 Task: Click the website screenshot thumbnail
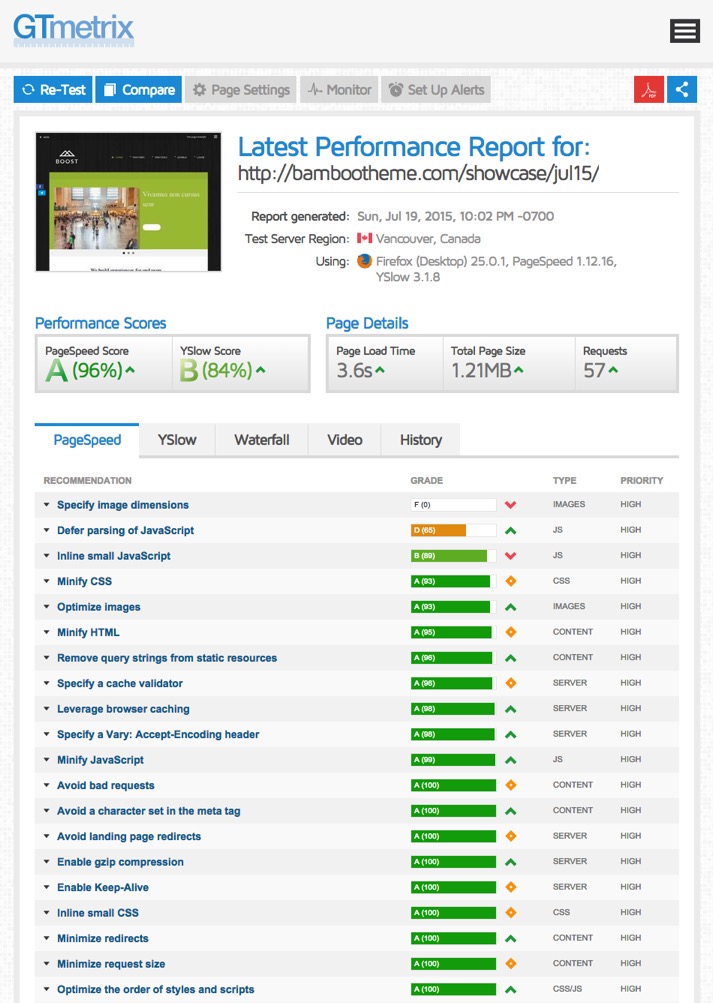coord(128,201)
